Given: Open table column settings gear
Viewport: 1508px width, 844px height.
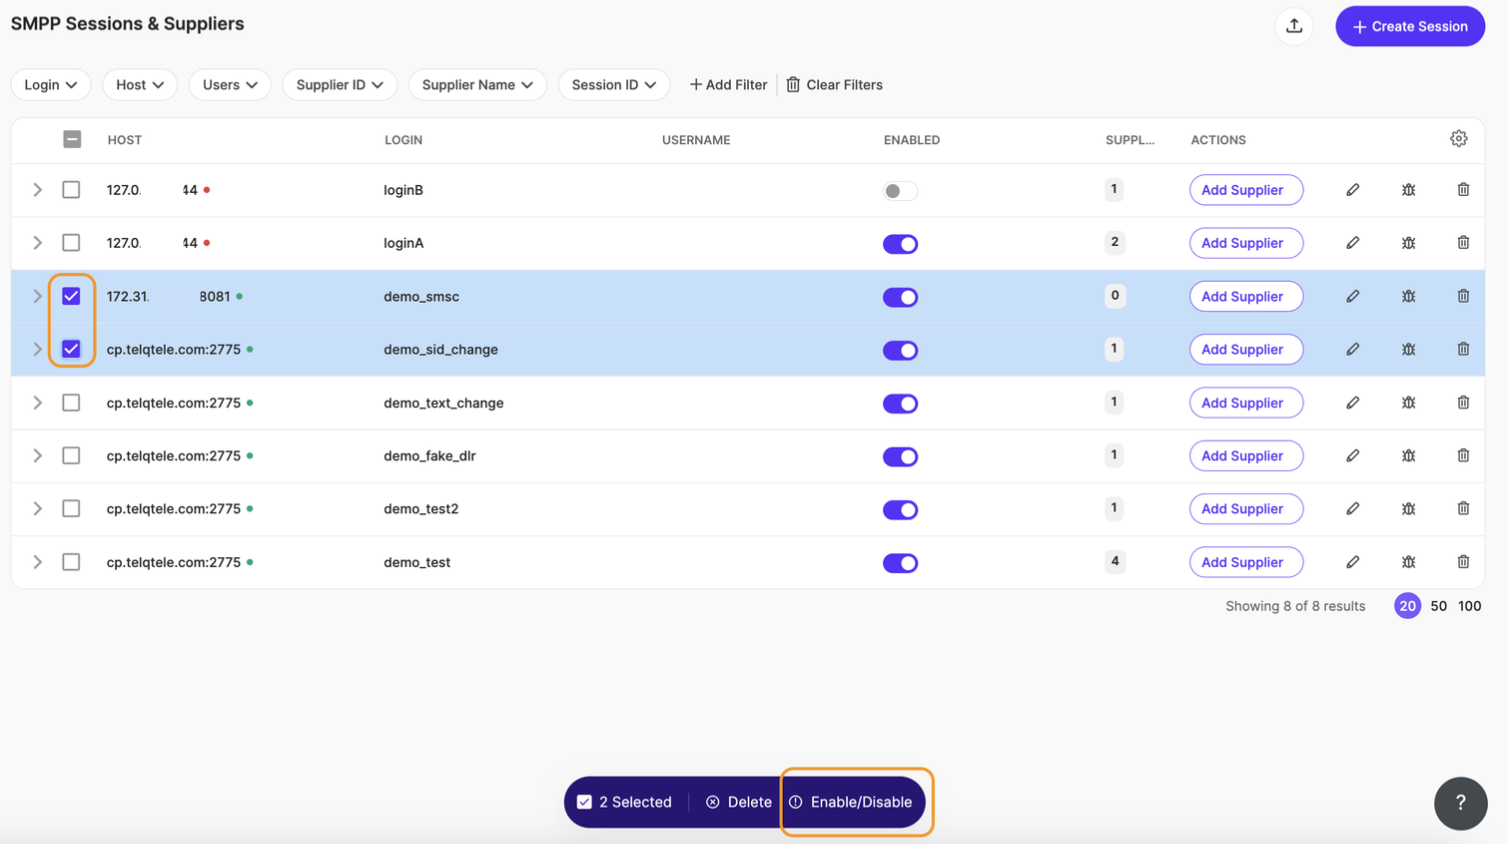Looking at the screenshot, I should tap(1458, 139).
